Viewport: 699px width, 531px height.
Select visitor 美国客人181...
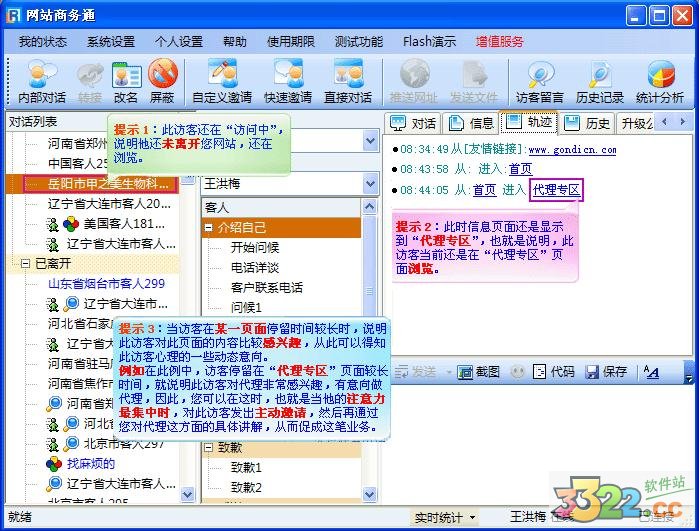pos(124,223)
